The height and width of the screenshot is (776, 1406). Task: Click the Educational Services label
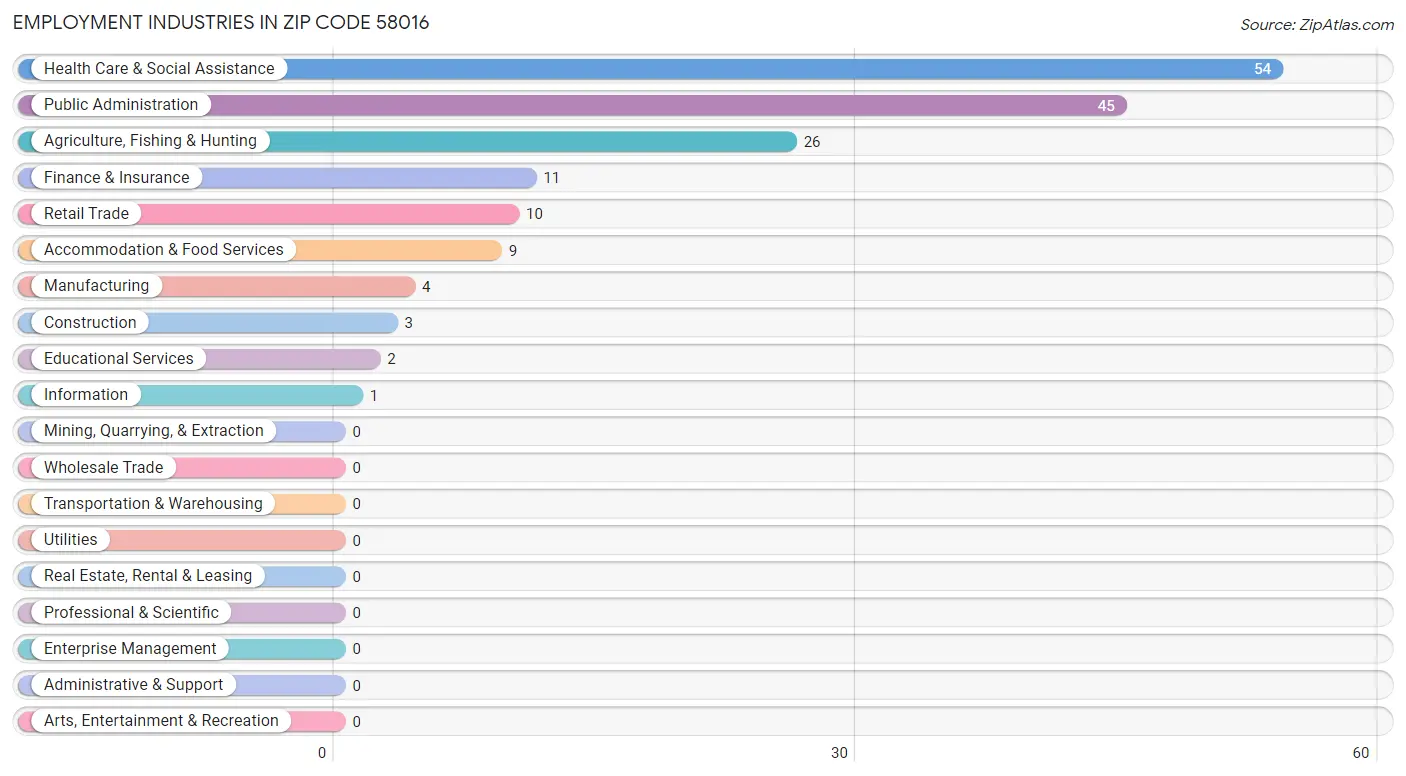coord(119,359)
